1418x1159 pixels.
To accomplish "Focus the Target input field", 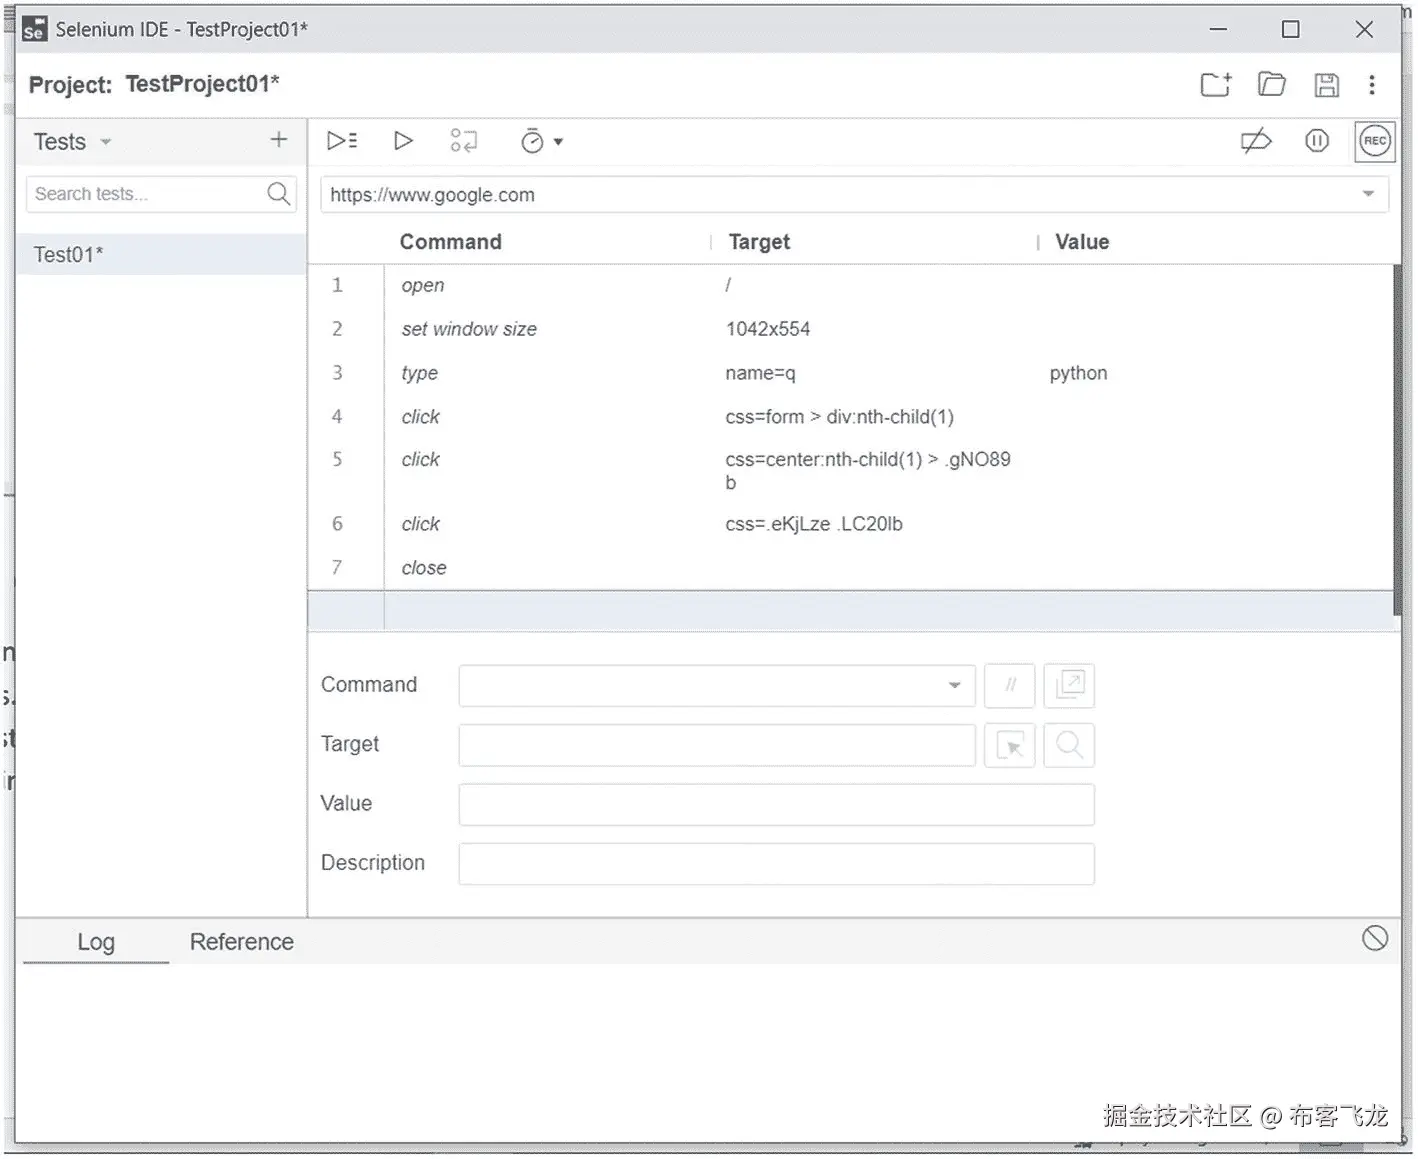I will [x=717, y=746].
